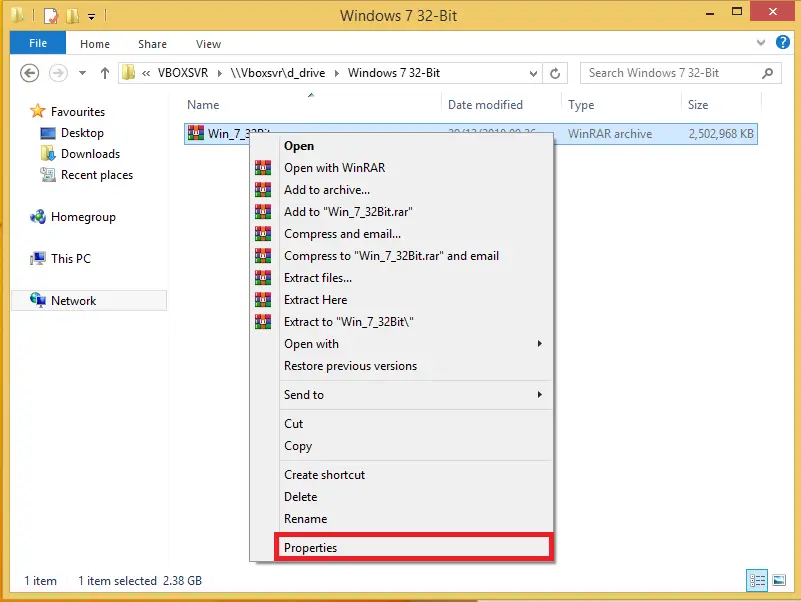Viewport: 801px width, 602px height.
Task: Click the WinRAR icon beside Add to archive
Action: [263, 190]
